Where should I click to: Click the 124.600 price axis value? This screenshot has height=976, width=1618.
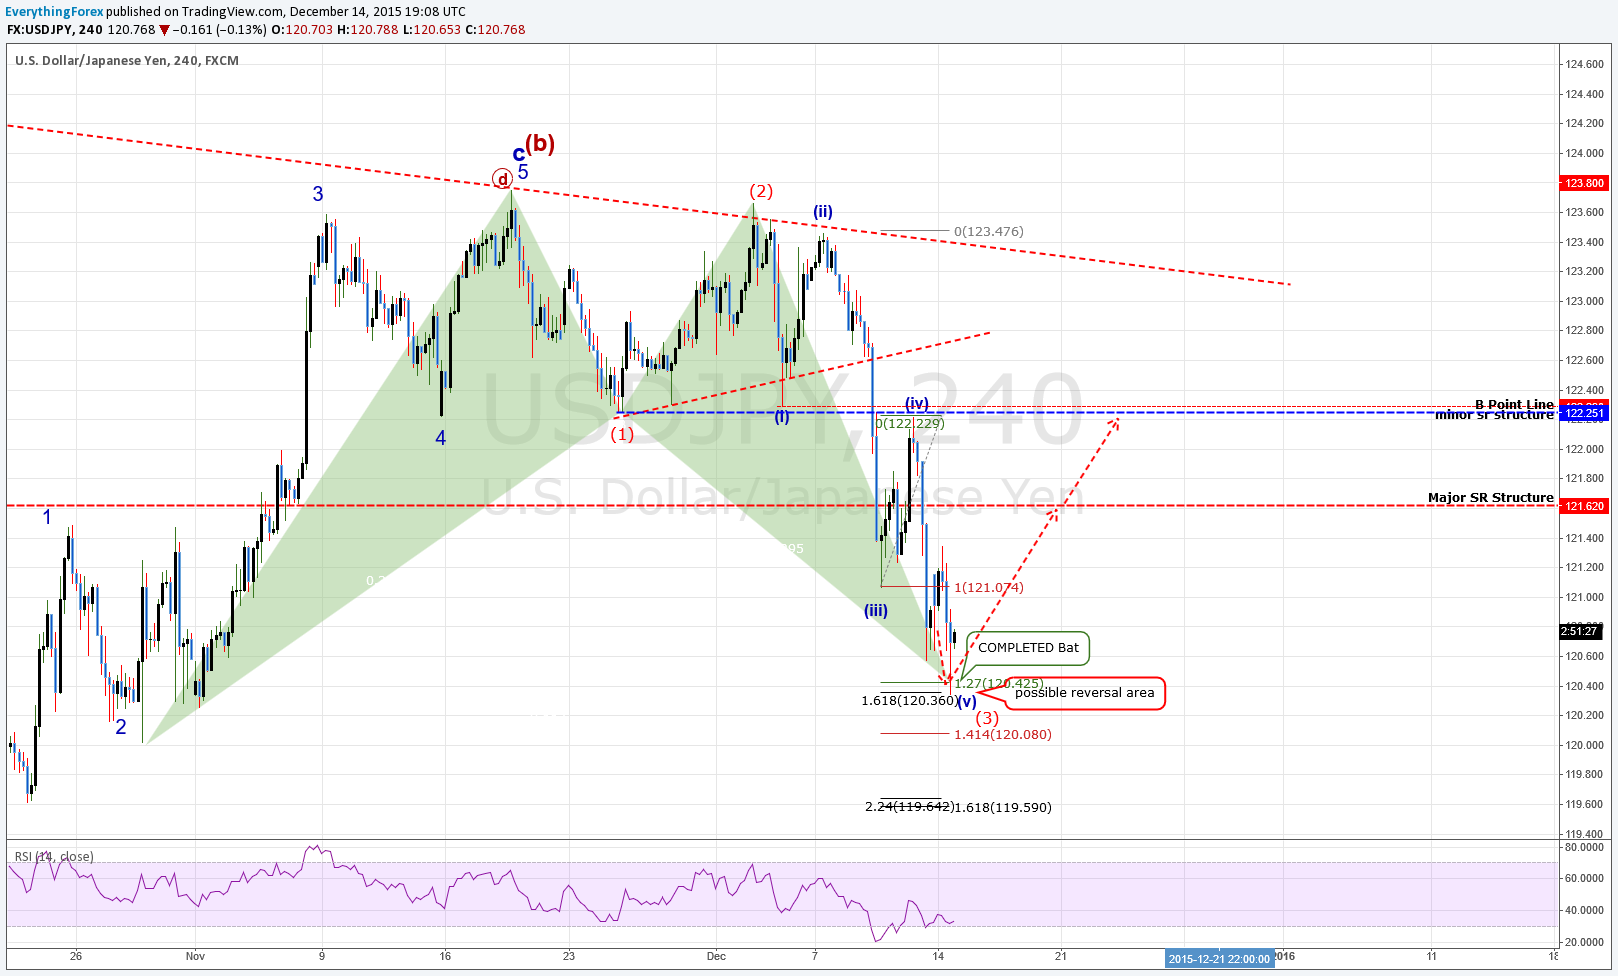click(x=1585, y=64)
